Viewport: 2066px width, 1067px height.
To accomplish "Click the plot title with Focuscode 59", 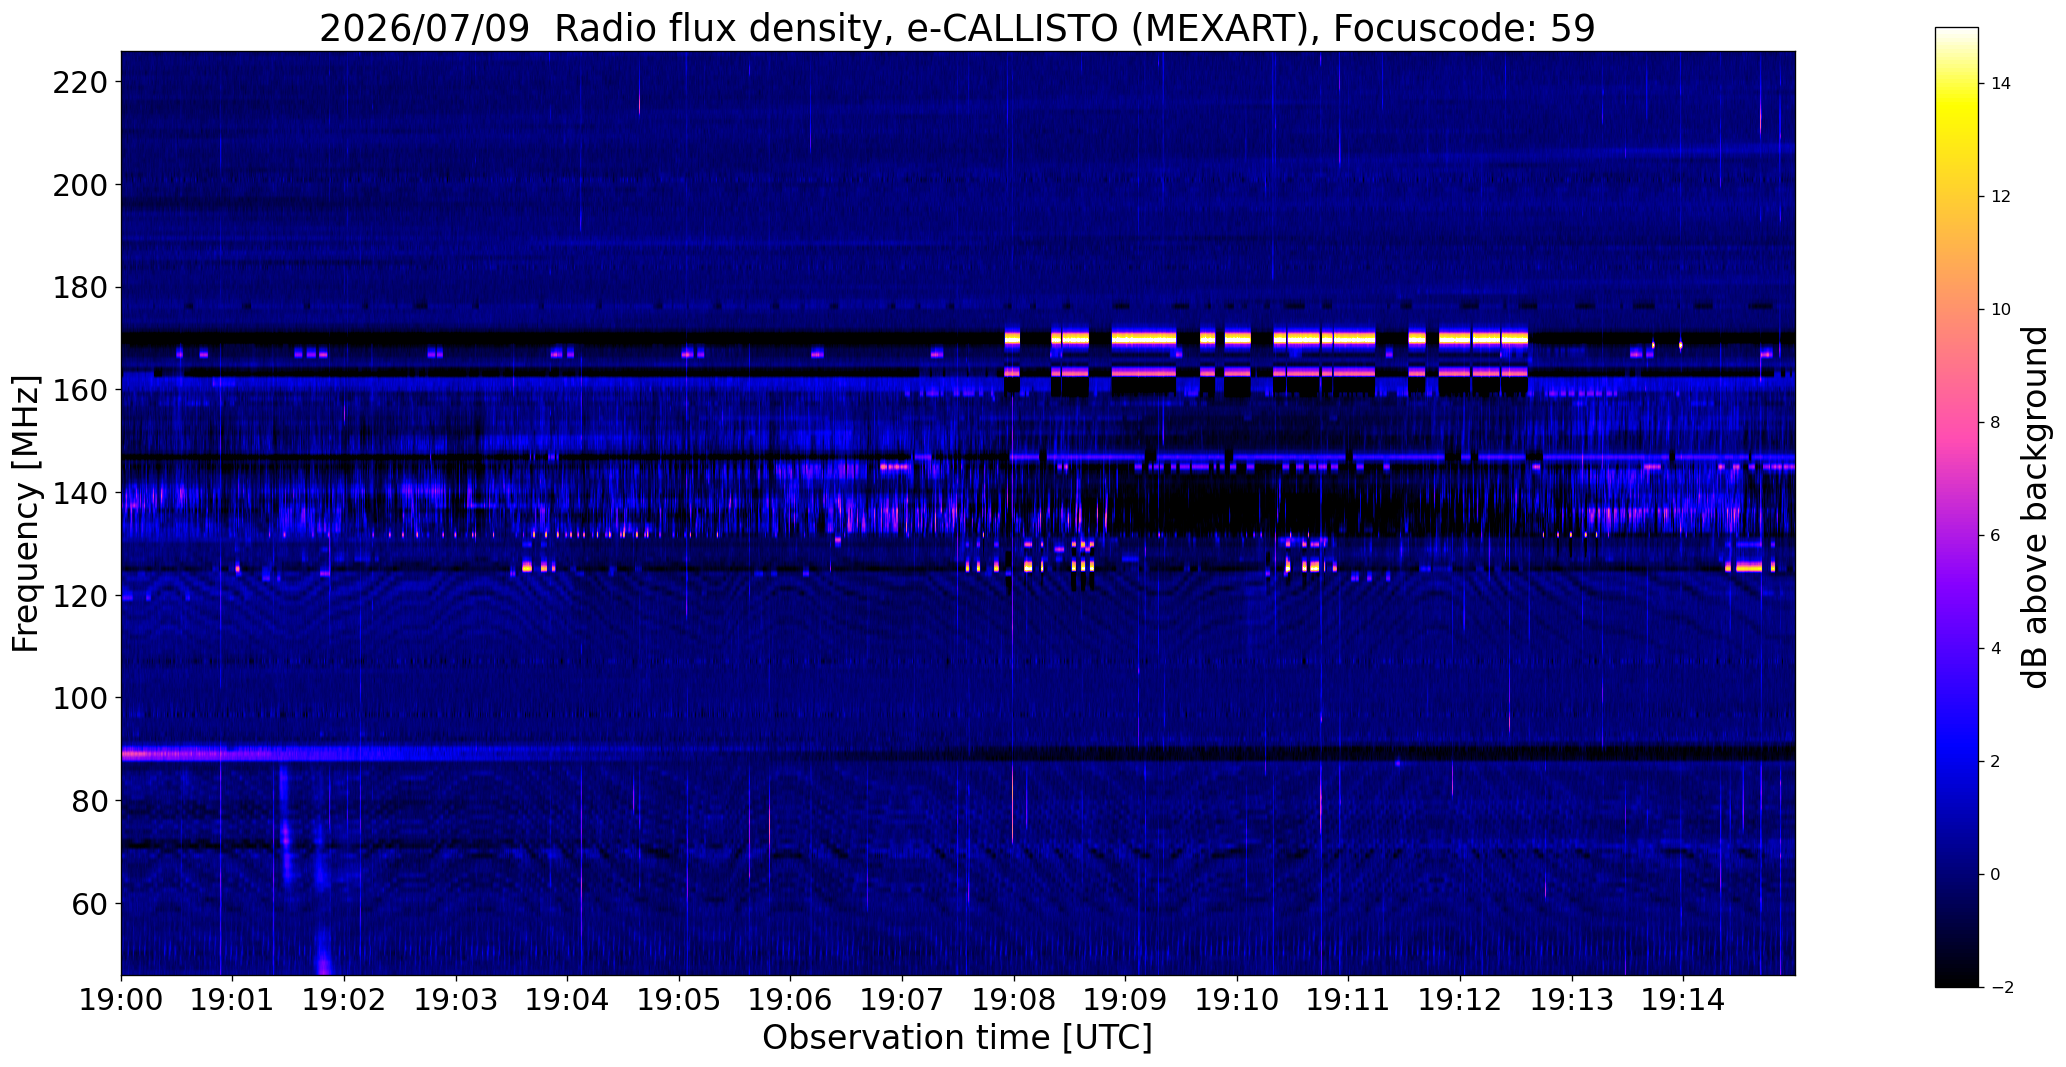I will [957, 28].
